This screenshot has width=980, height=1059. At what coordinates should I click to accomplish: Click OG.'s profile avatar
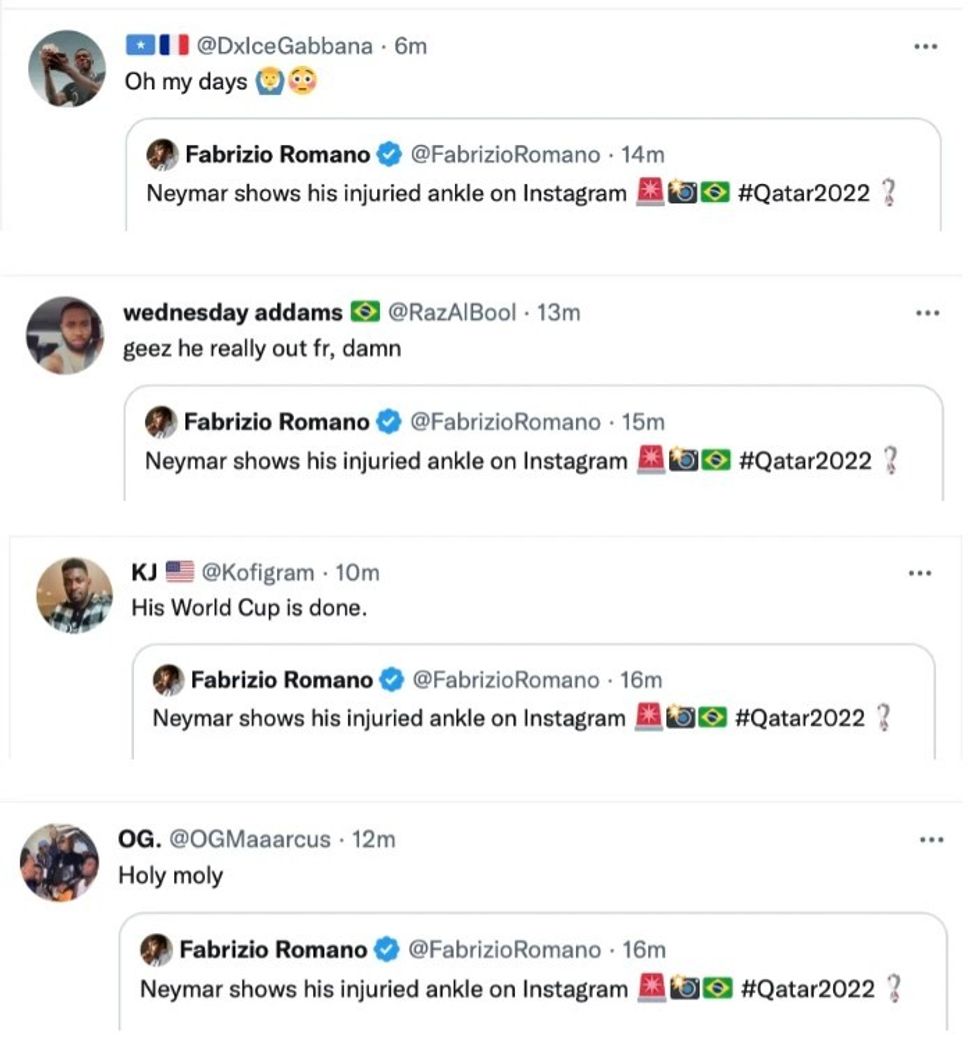point(60,862)
